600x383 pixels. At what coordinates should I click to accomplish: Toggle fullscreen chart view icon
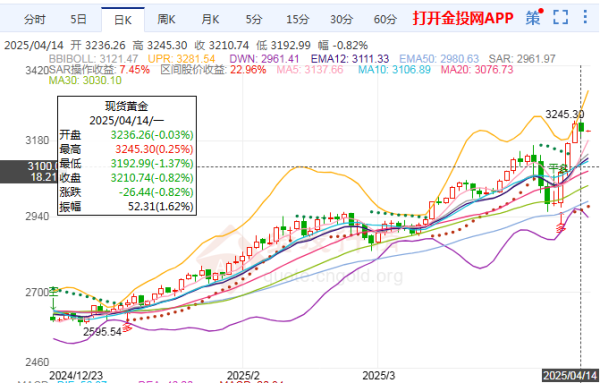coord(561,18)
